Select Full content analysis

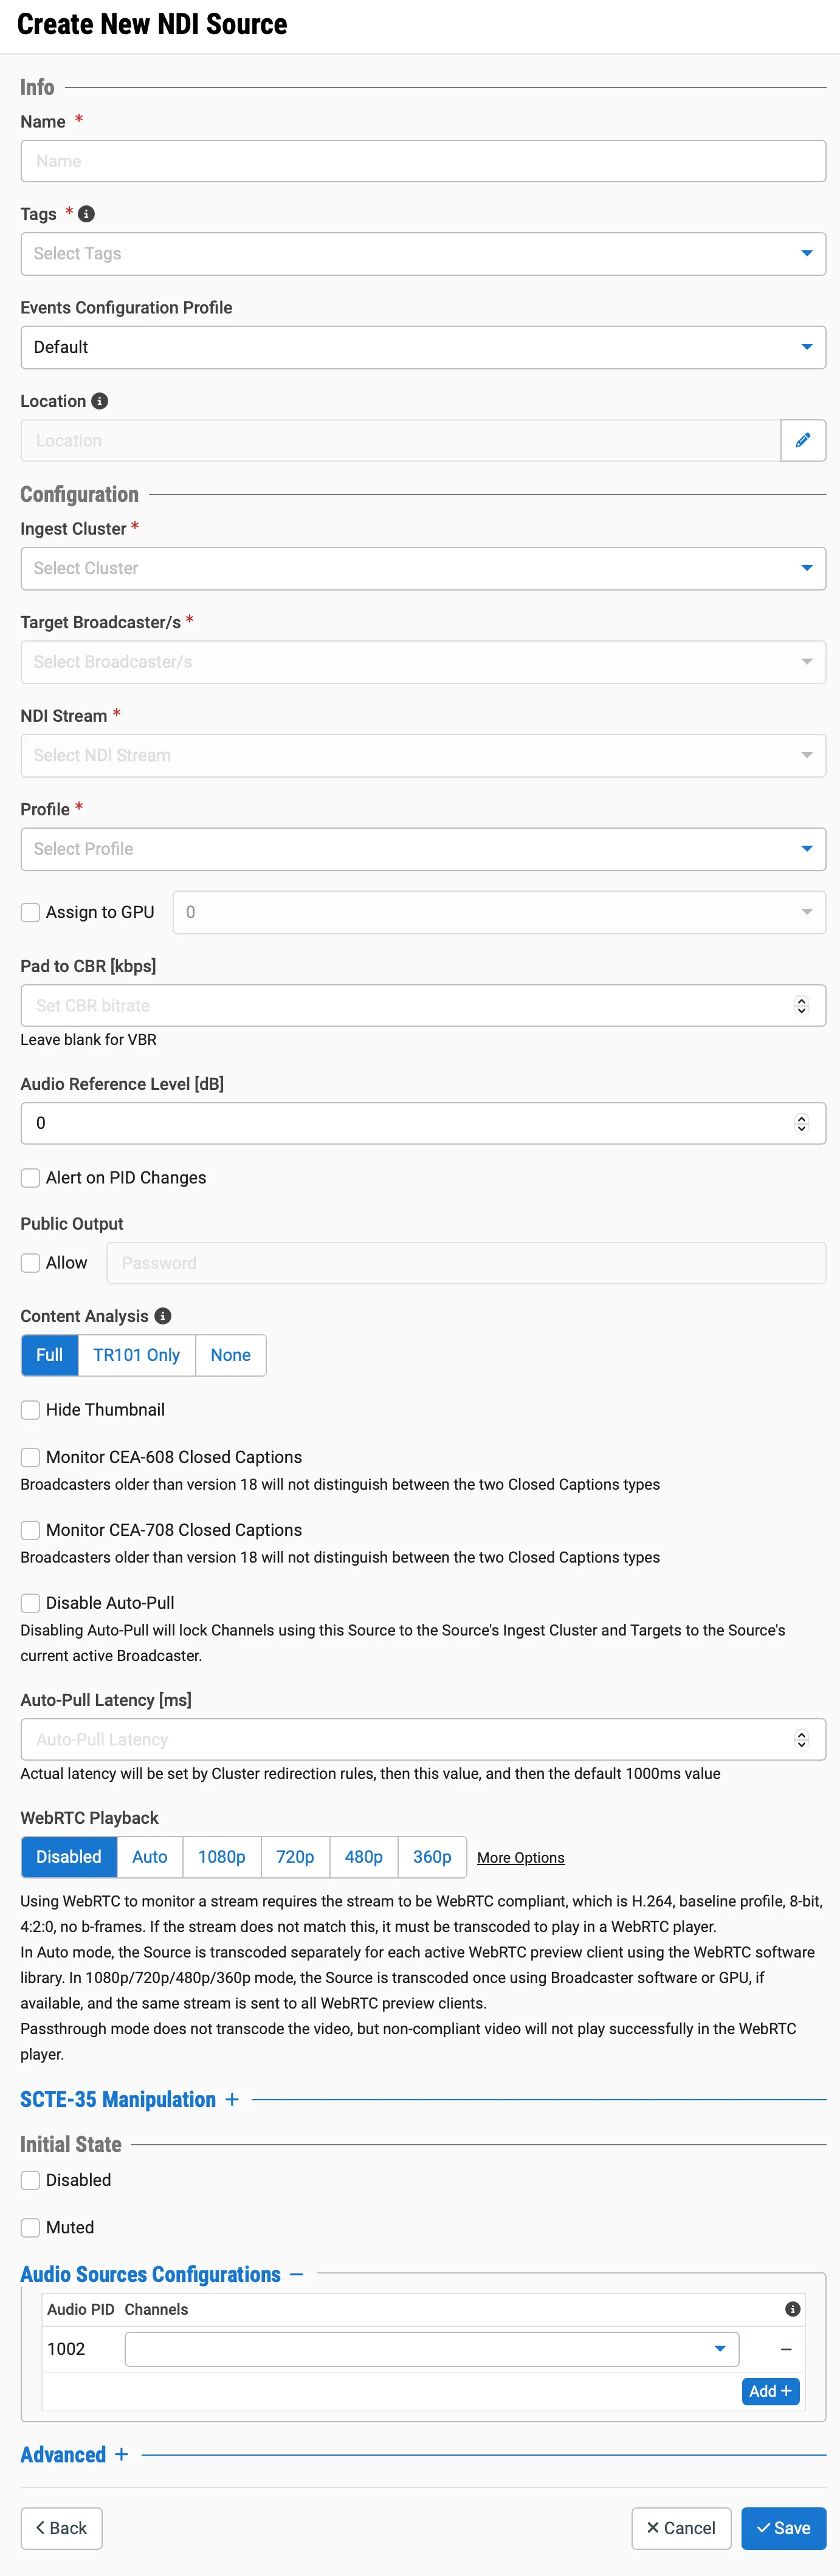pos(49,1355)
